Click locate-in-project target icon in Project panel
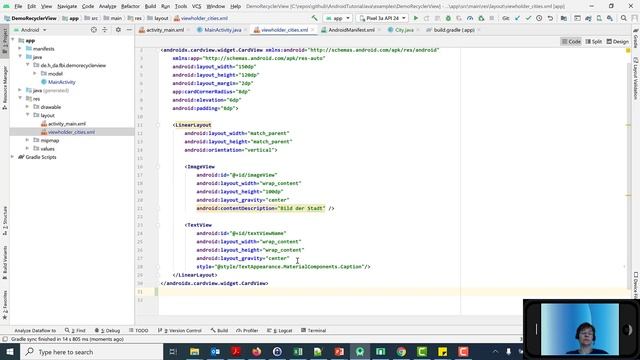This screenshot has height=360, width=640. pyautogui.click(x=93, y=30)
